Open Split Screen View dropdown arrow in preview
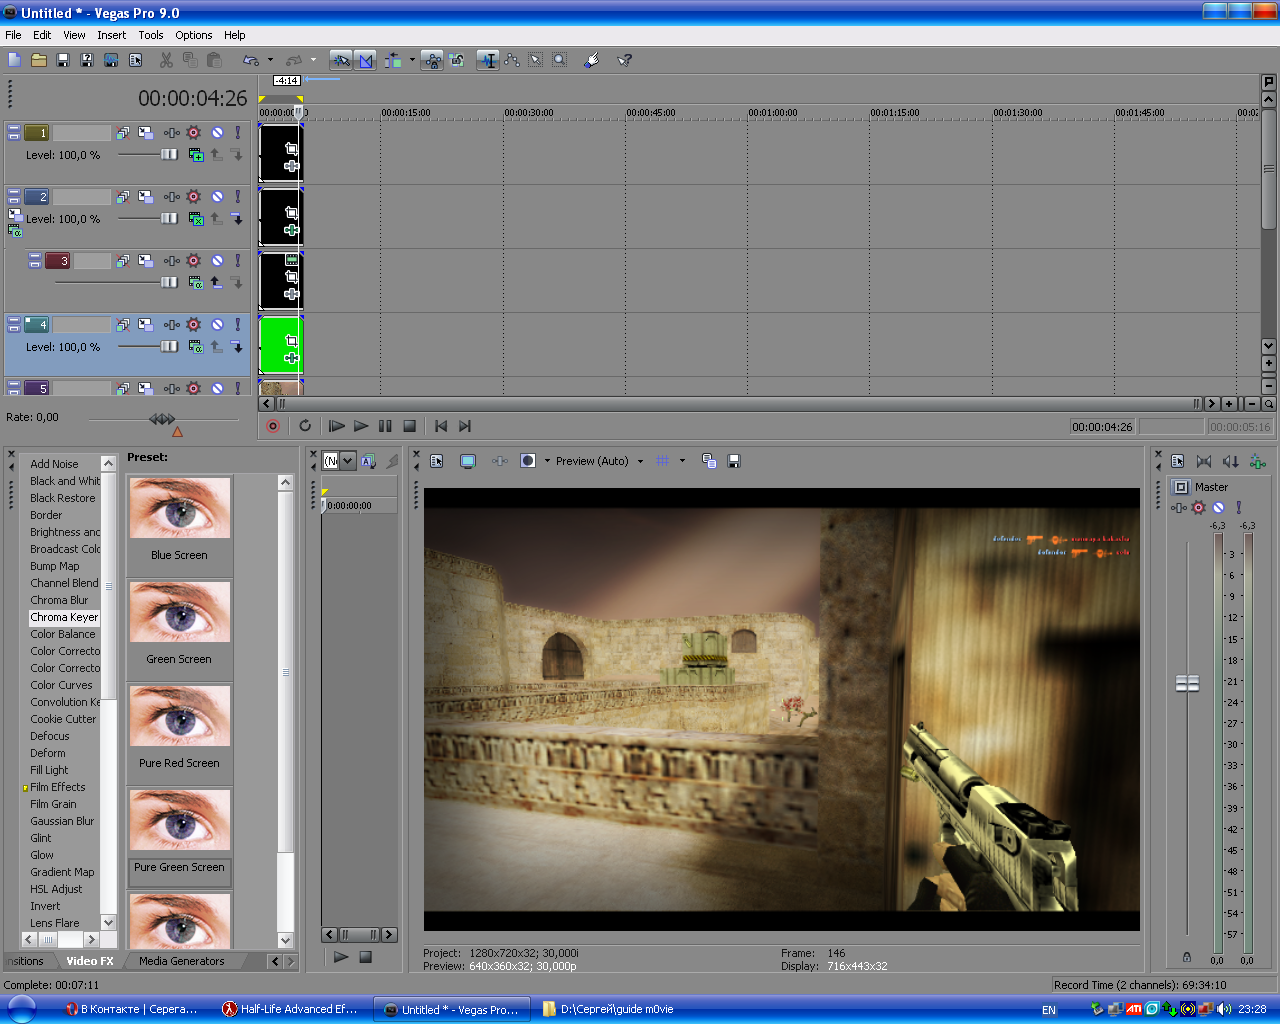Screen dimensions: 1280x1024 547,461
